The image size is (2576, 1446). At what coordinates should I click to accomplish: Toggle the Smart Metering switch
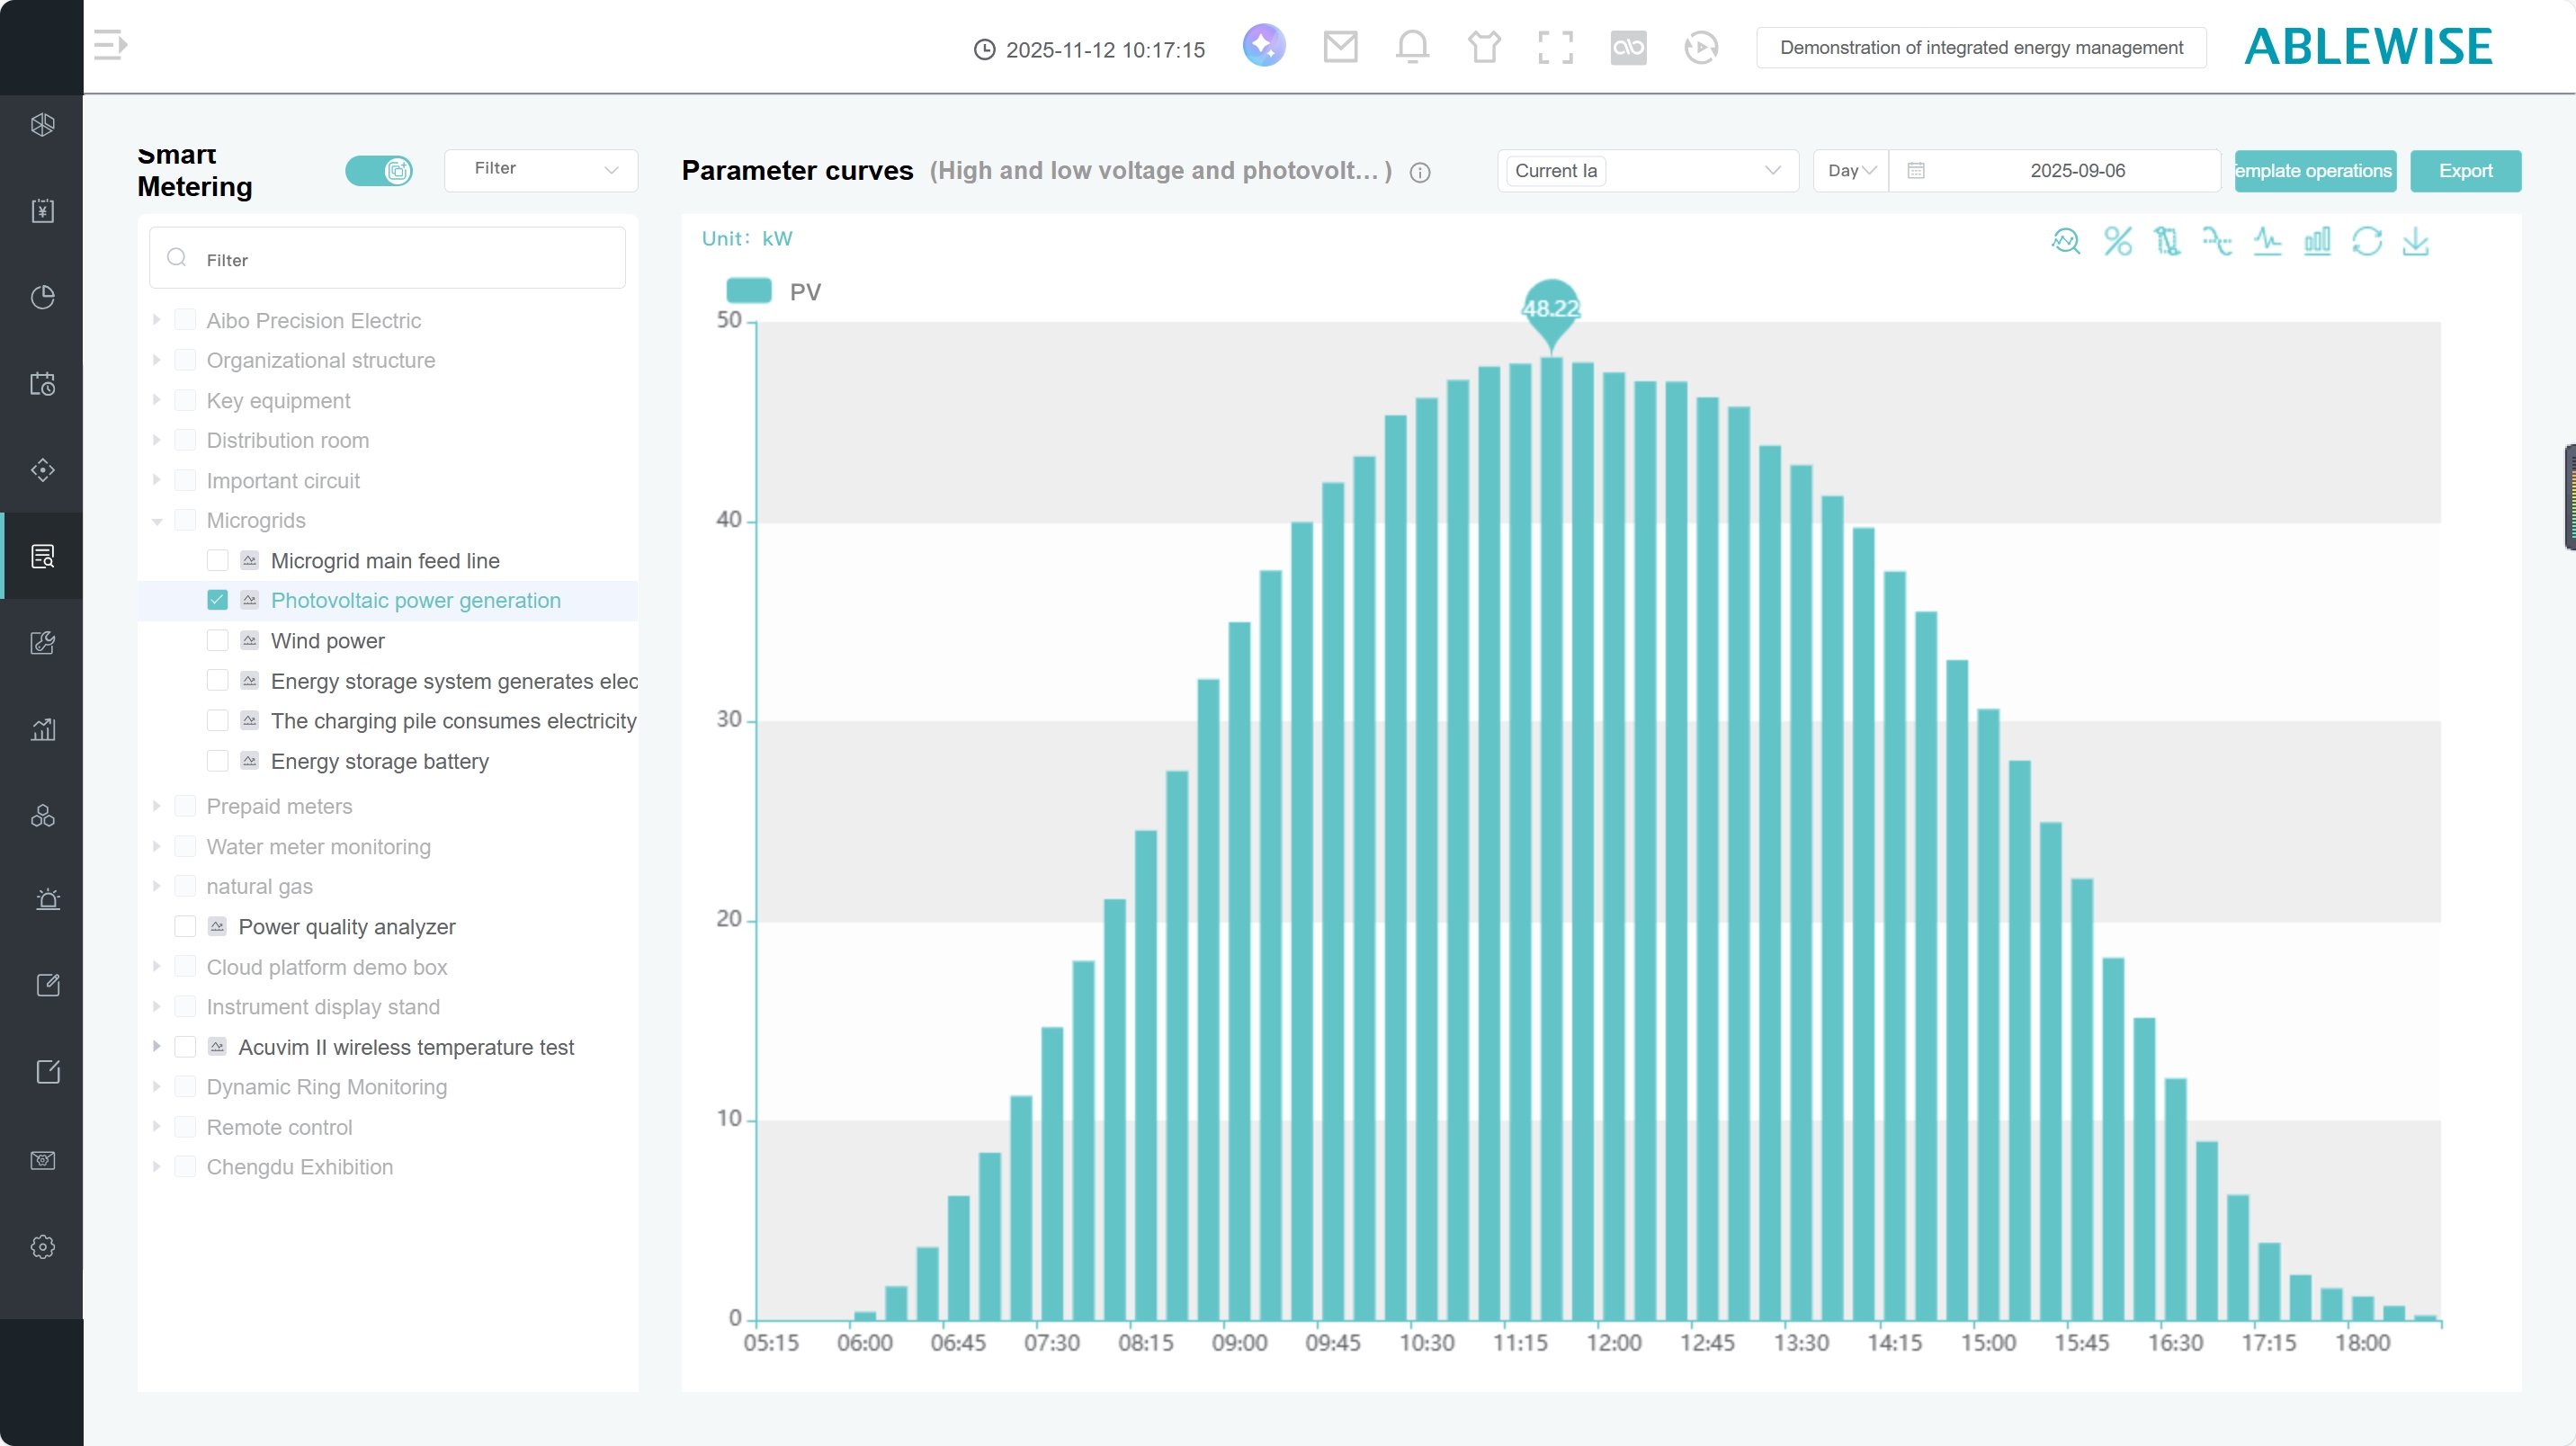point(379,171)
